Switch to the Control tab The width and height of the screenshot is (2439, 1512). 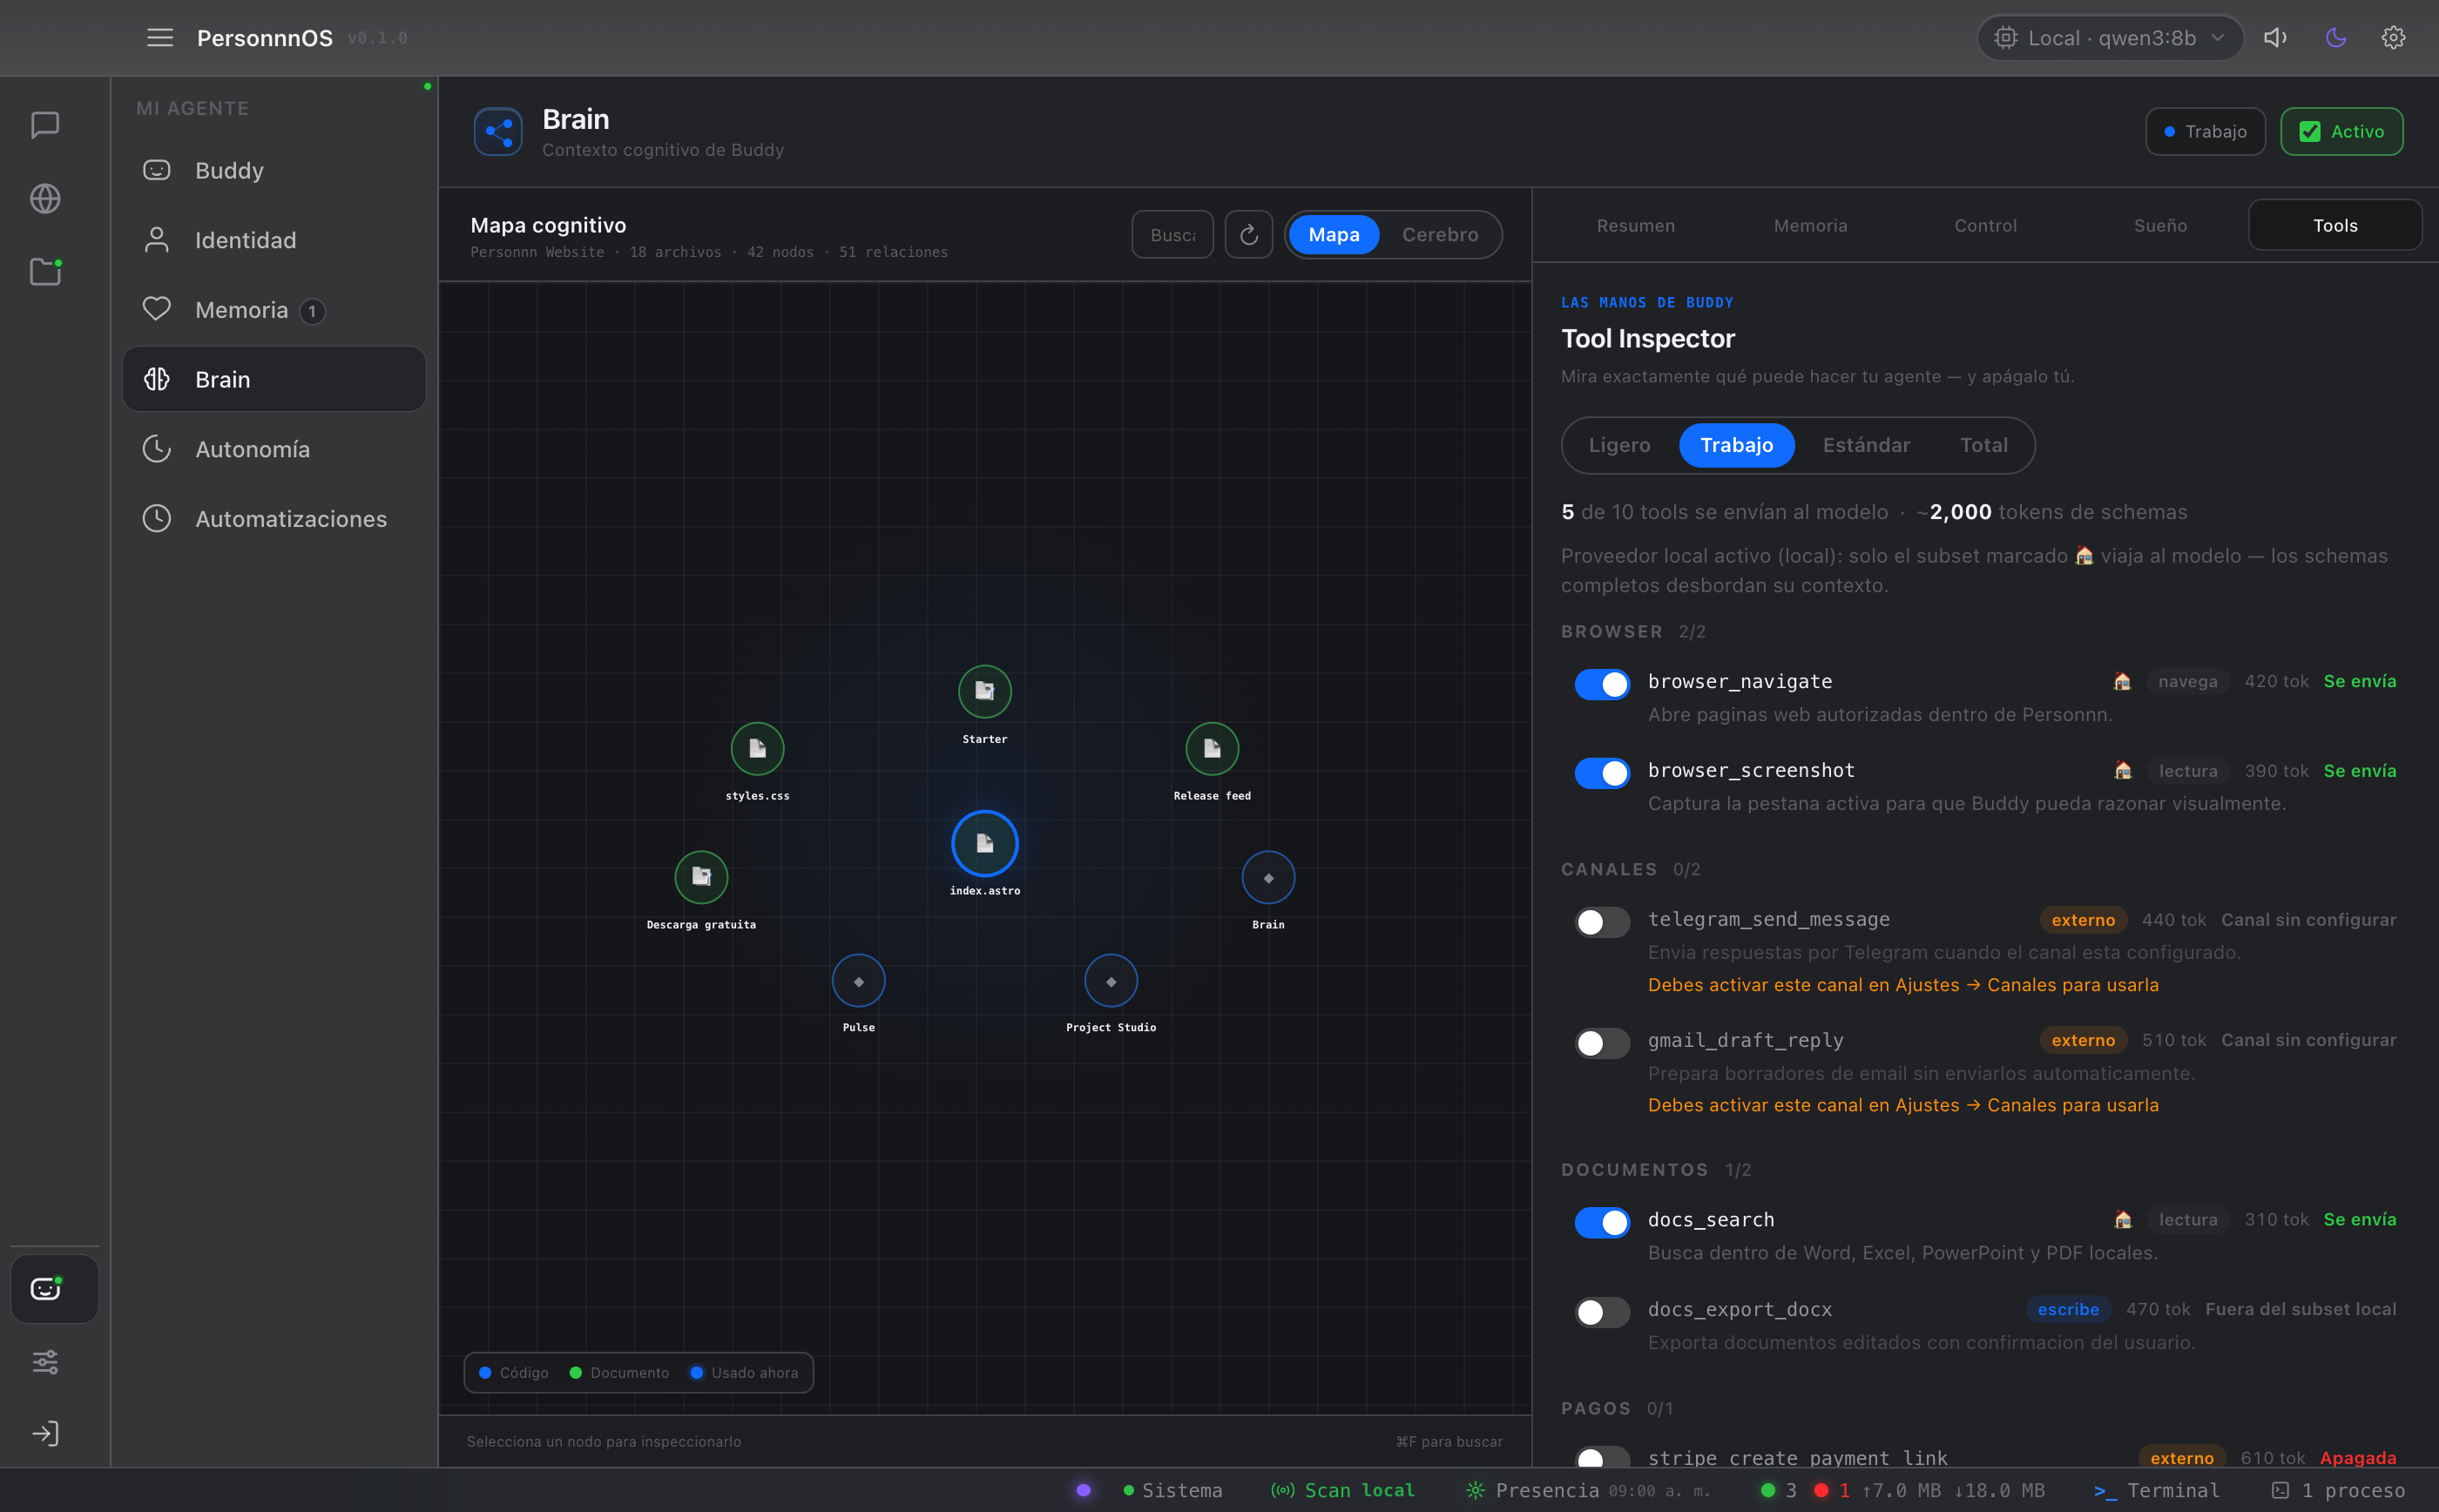coord(1985,226)
